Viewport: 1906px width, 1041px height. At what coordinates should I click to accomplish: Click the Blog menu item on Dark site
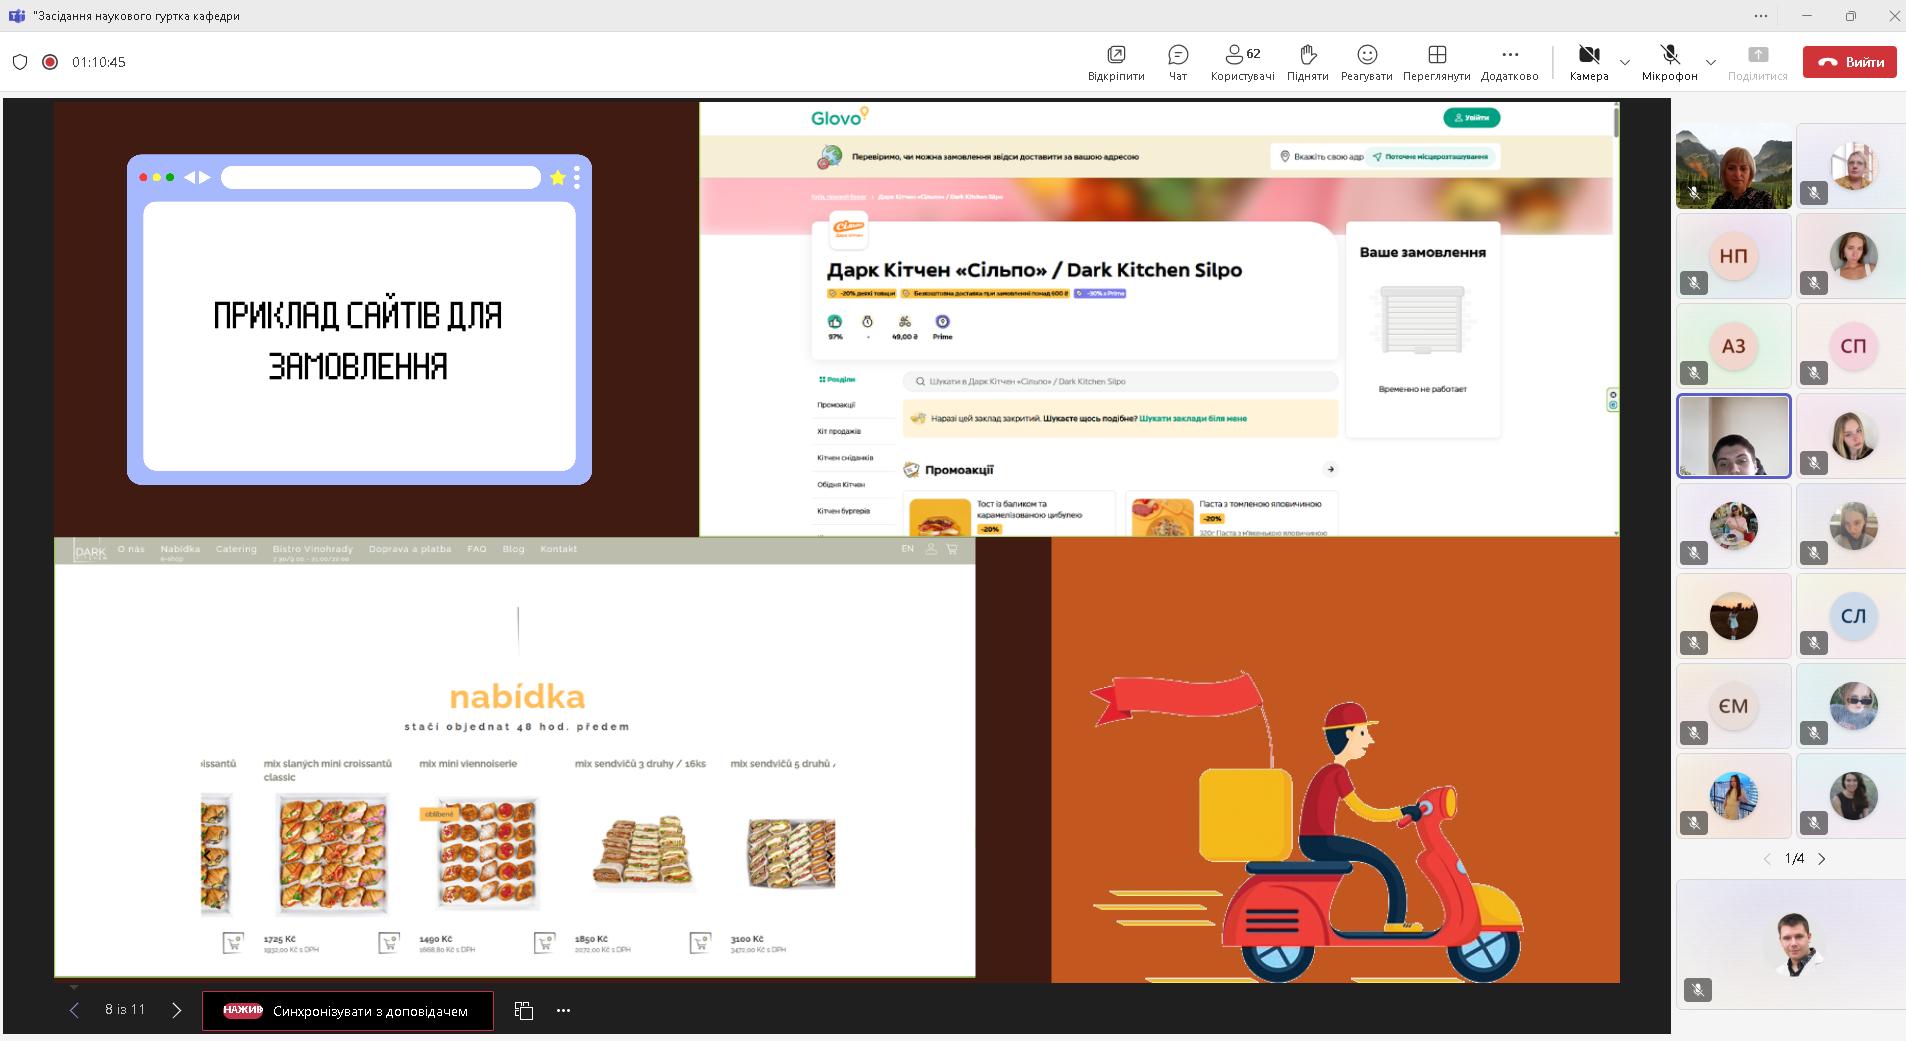tap(513, 549)
